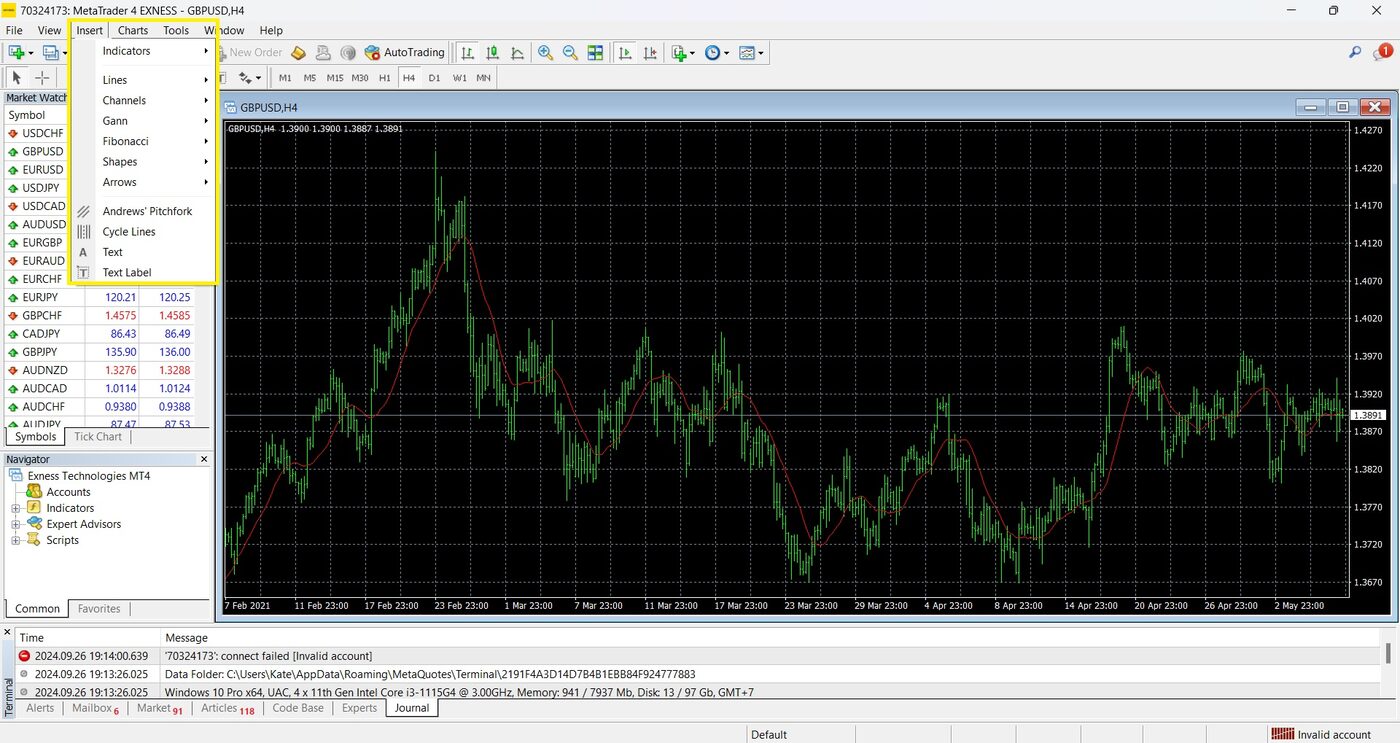Viewport: 1400px width, 743px height.
Task: Select the M15 timeframe button
Action: 335,78
